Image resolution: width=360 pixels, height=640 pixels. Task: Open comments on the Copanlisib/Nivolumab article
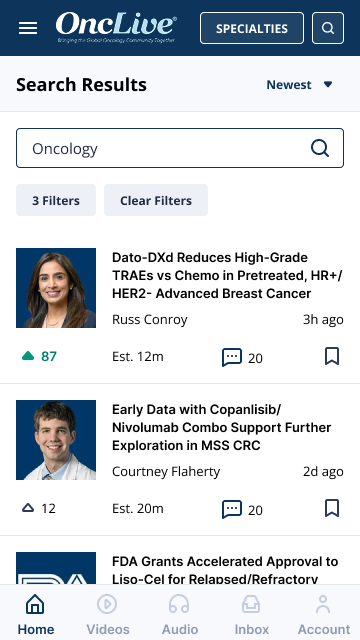coord(232,509)
